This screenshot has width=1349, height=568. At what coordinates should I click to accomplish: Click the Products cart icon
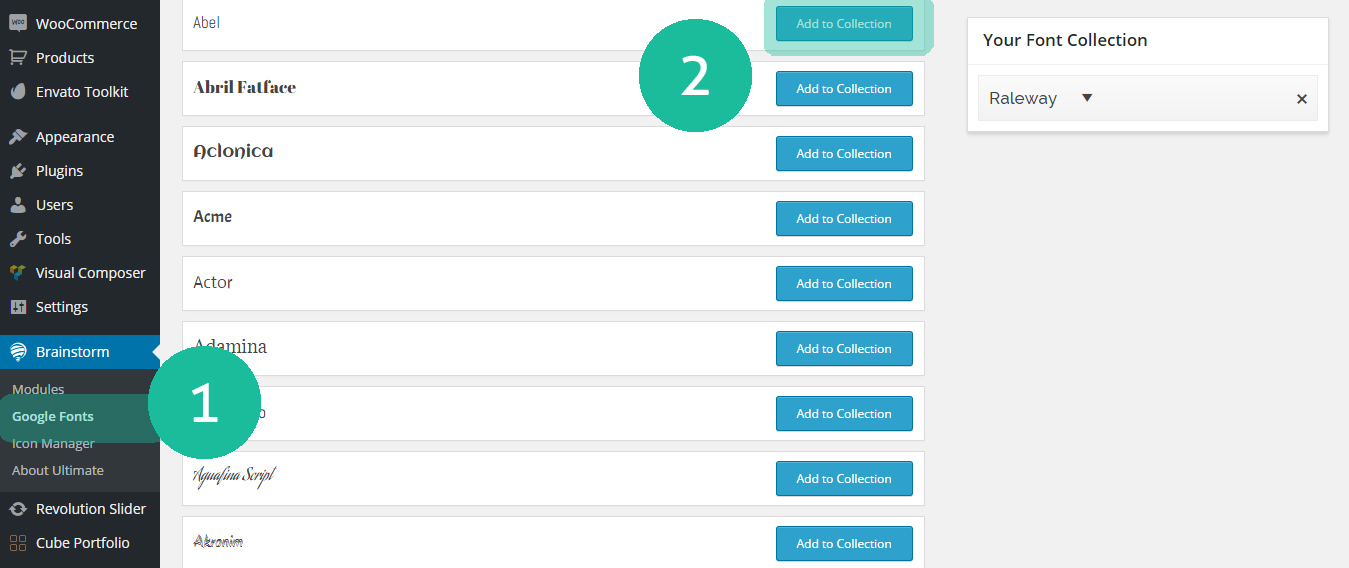point(18,57)
